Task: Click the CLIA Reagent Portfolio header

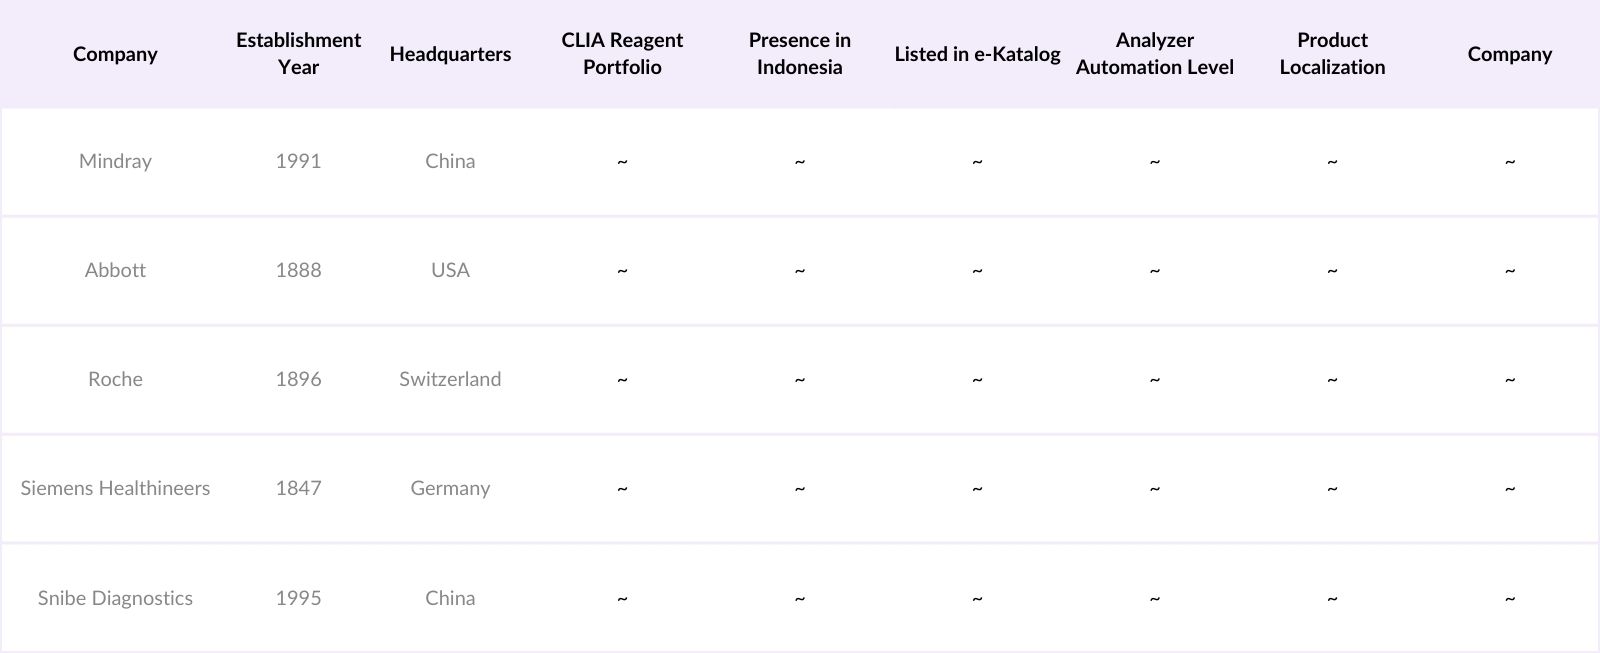Action: 622,54
